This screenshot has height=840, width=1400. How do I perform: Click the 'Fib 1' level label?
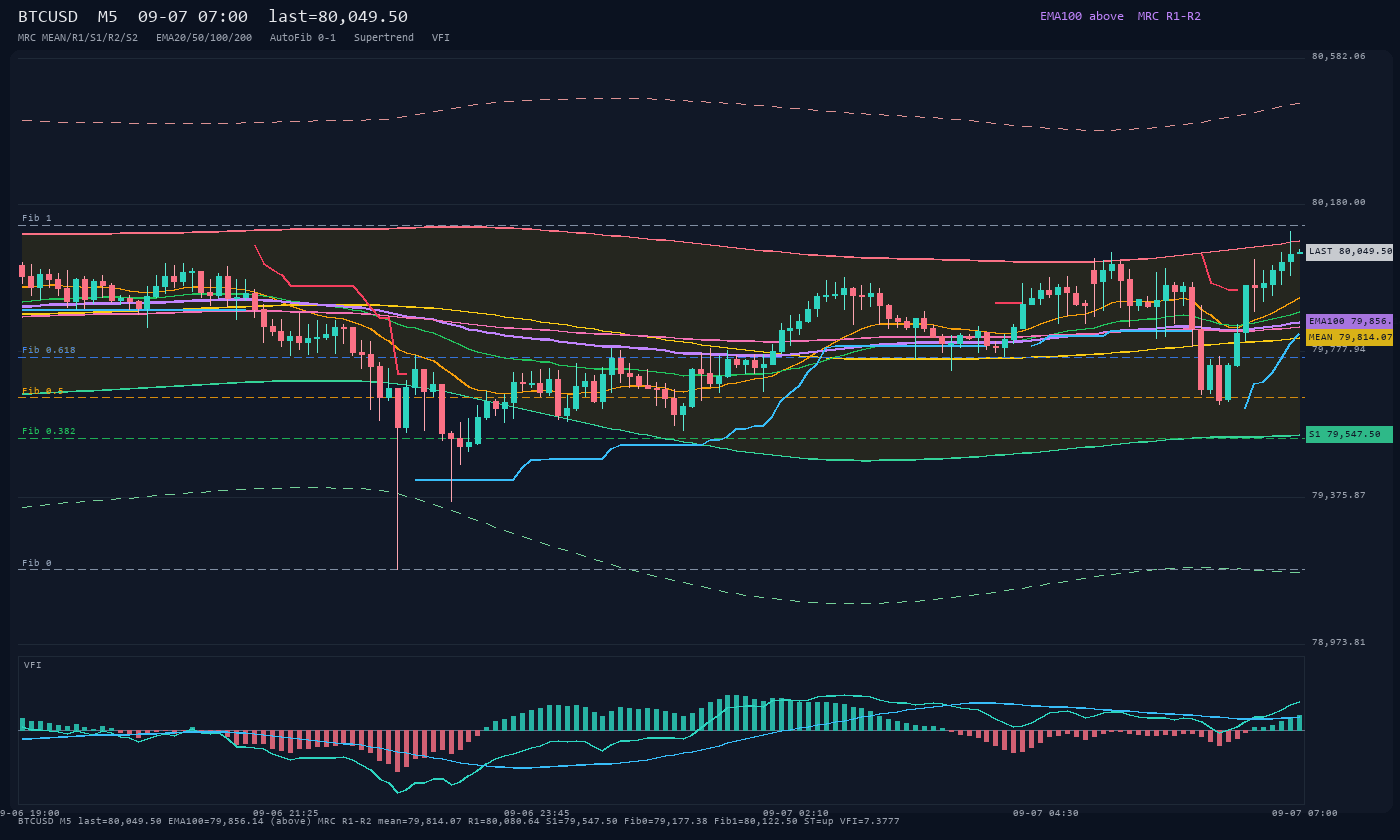point(37,218)
